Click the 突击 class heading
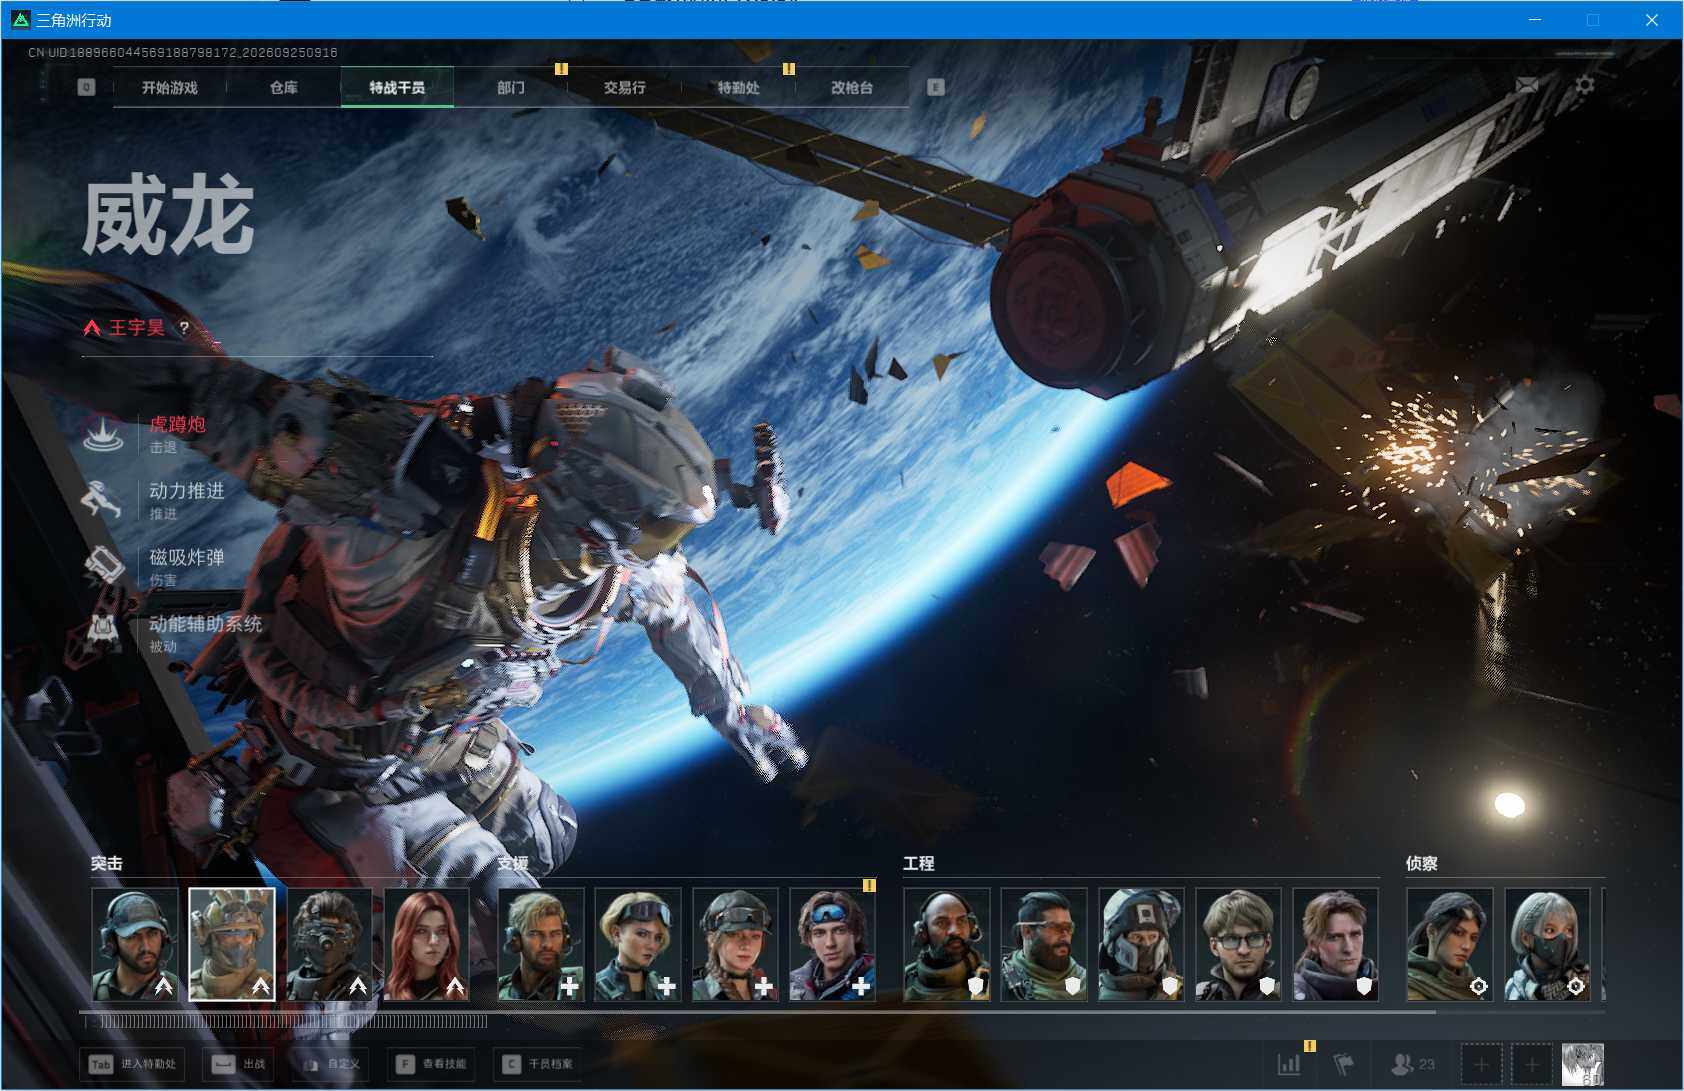Screen dimensions: 1684x1091 107,863
